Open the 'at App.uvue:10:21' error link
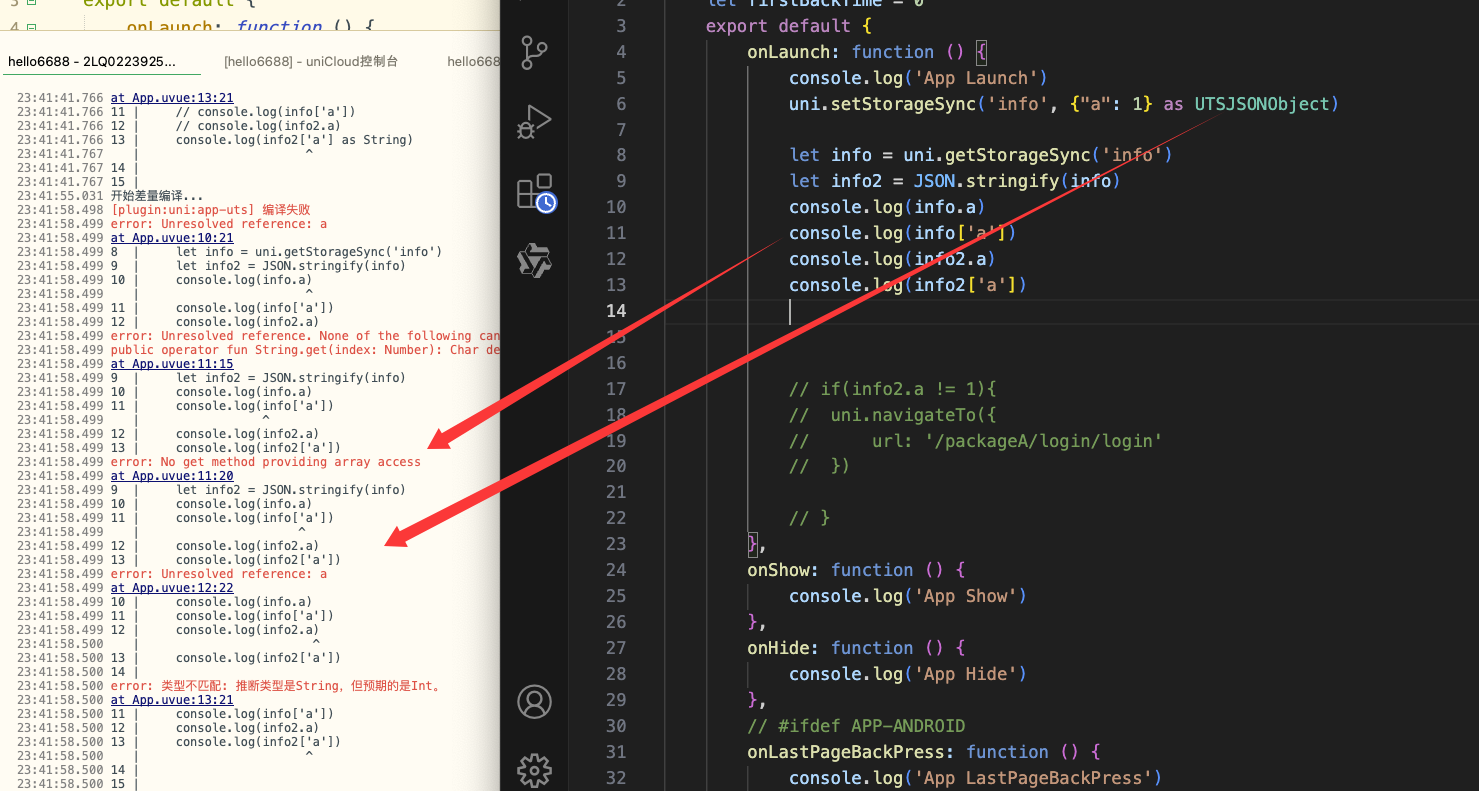 tap(172, 238)
